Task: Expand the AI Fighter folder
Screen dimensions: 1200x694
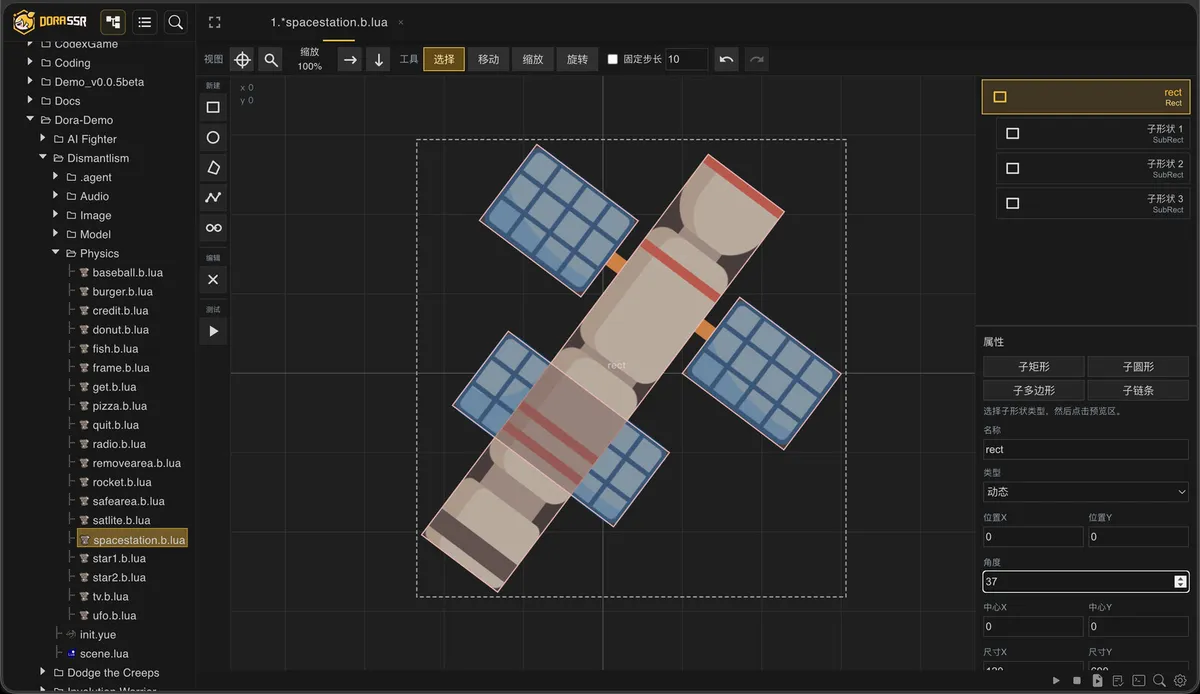Action: pyautogui.click(x=43, y=139)
